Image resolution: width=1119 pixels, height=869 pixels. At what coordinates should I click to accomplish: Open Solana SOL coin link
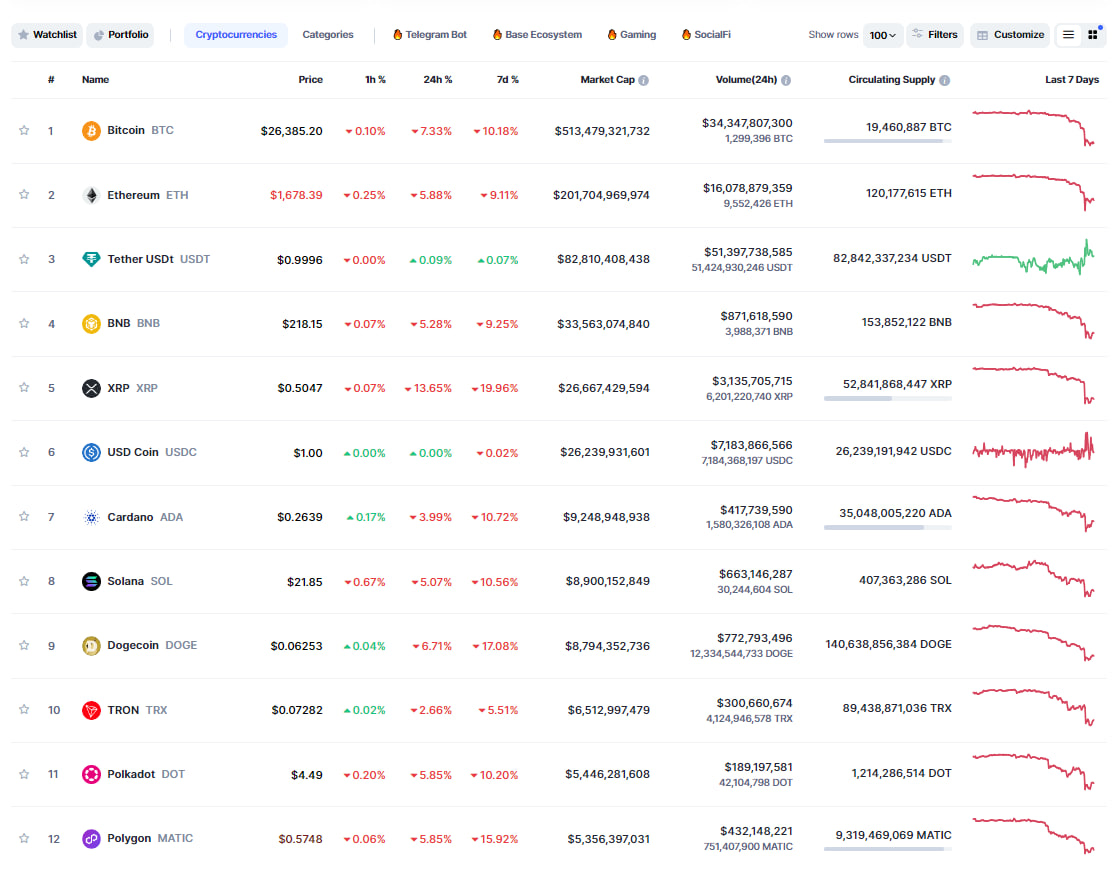[x=140, y=581]
